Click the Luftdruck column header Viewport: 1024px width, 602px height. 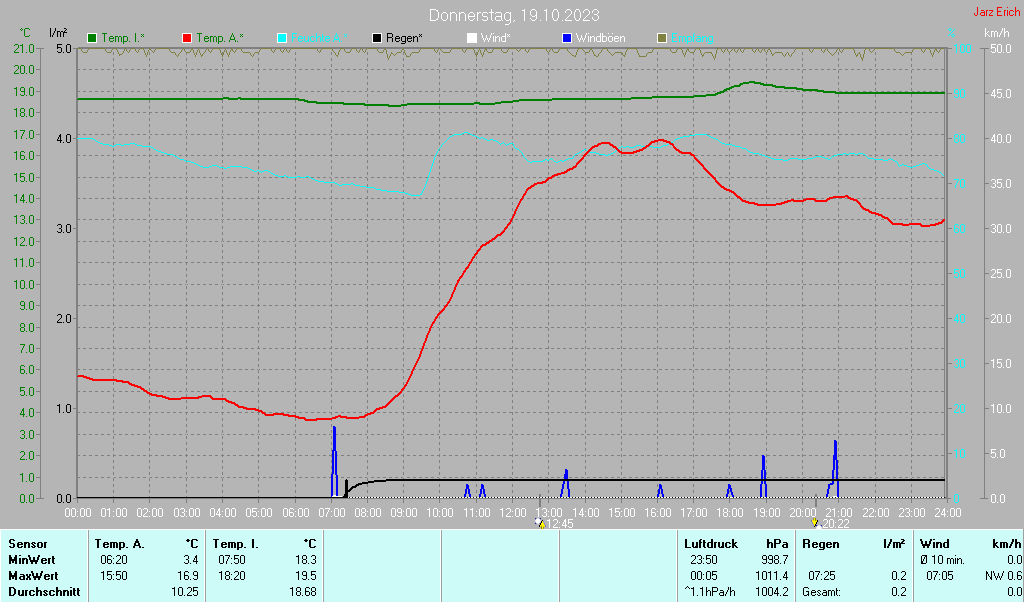pyautogui.click(x=711, y=544)
